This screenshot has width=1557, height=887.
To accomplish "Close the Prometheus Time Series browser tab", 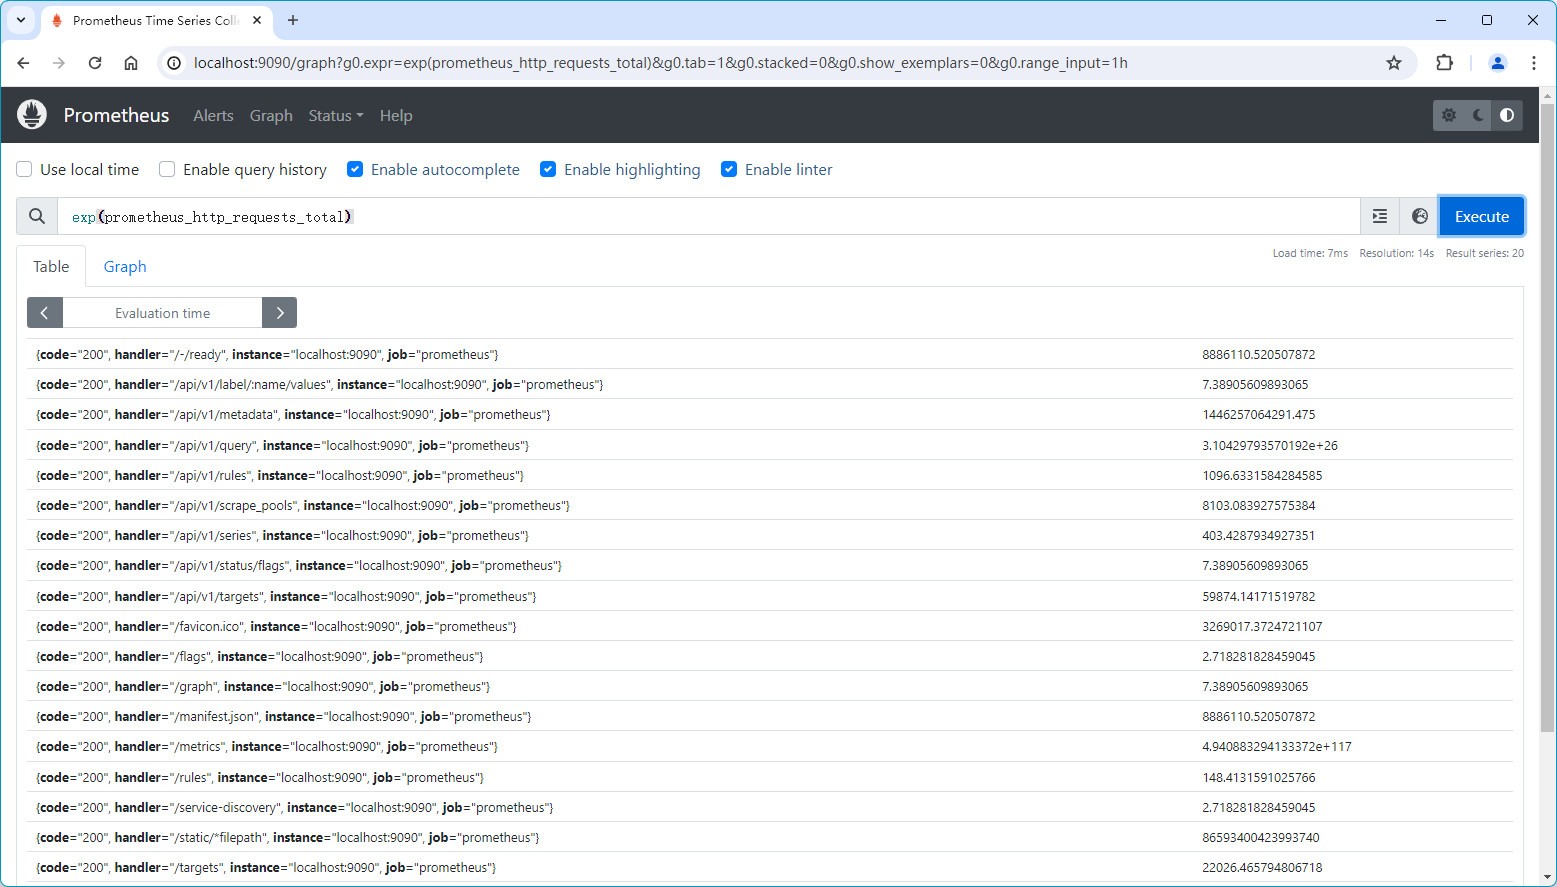I will pyautogui.click(x=257, y=20).
